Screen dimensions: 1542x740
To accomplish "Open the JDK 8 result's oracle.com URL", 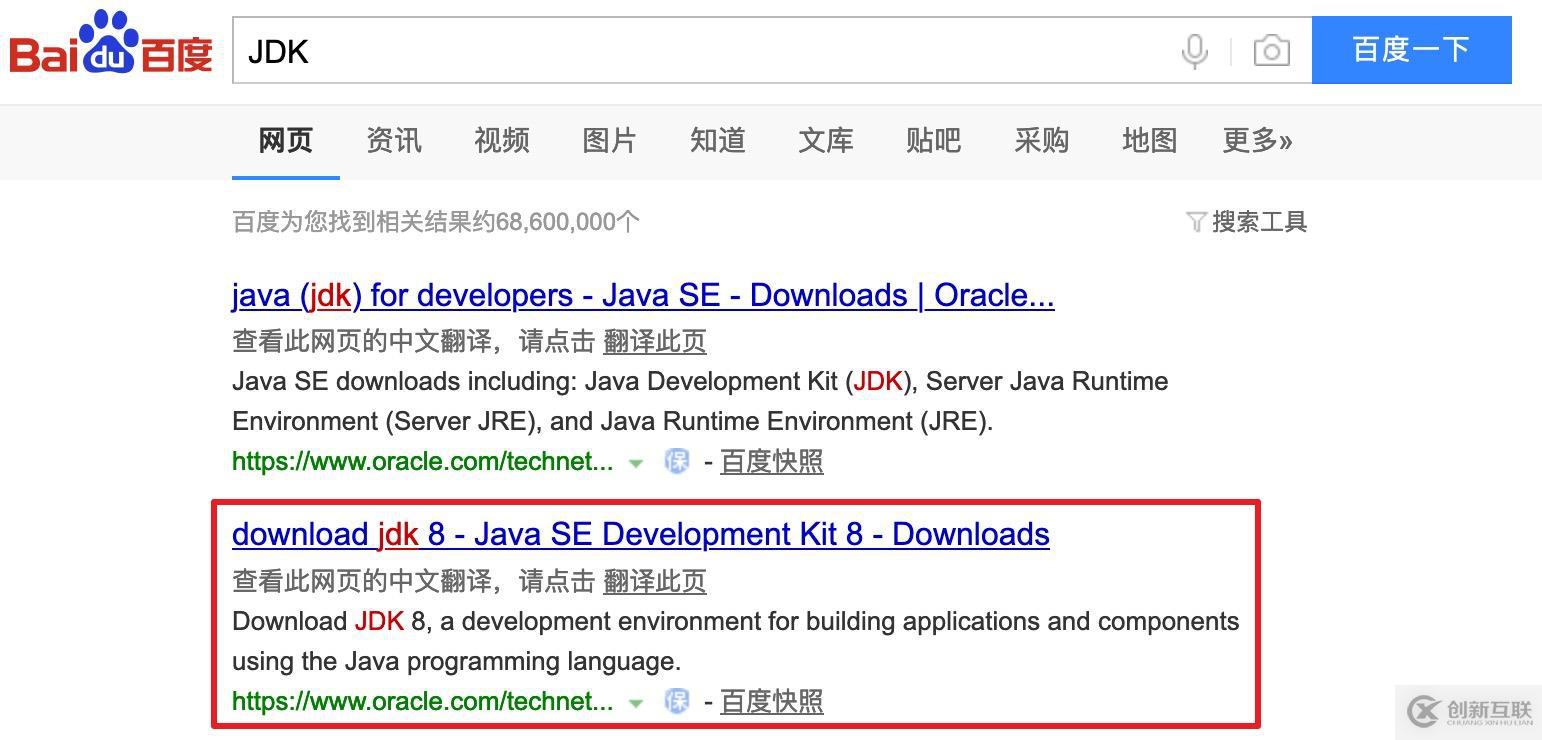I will pos(423,701).
